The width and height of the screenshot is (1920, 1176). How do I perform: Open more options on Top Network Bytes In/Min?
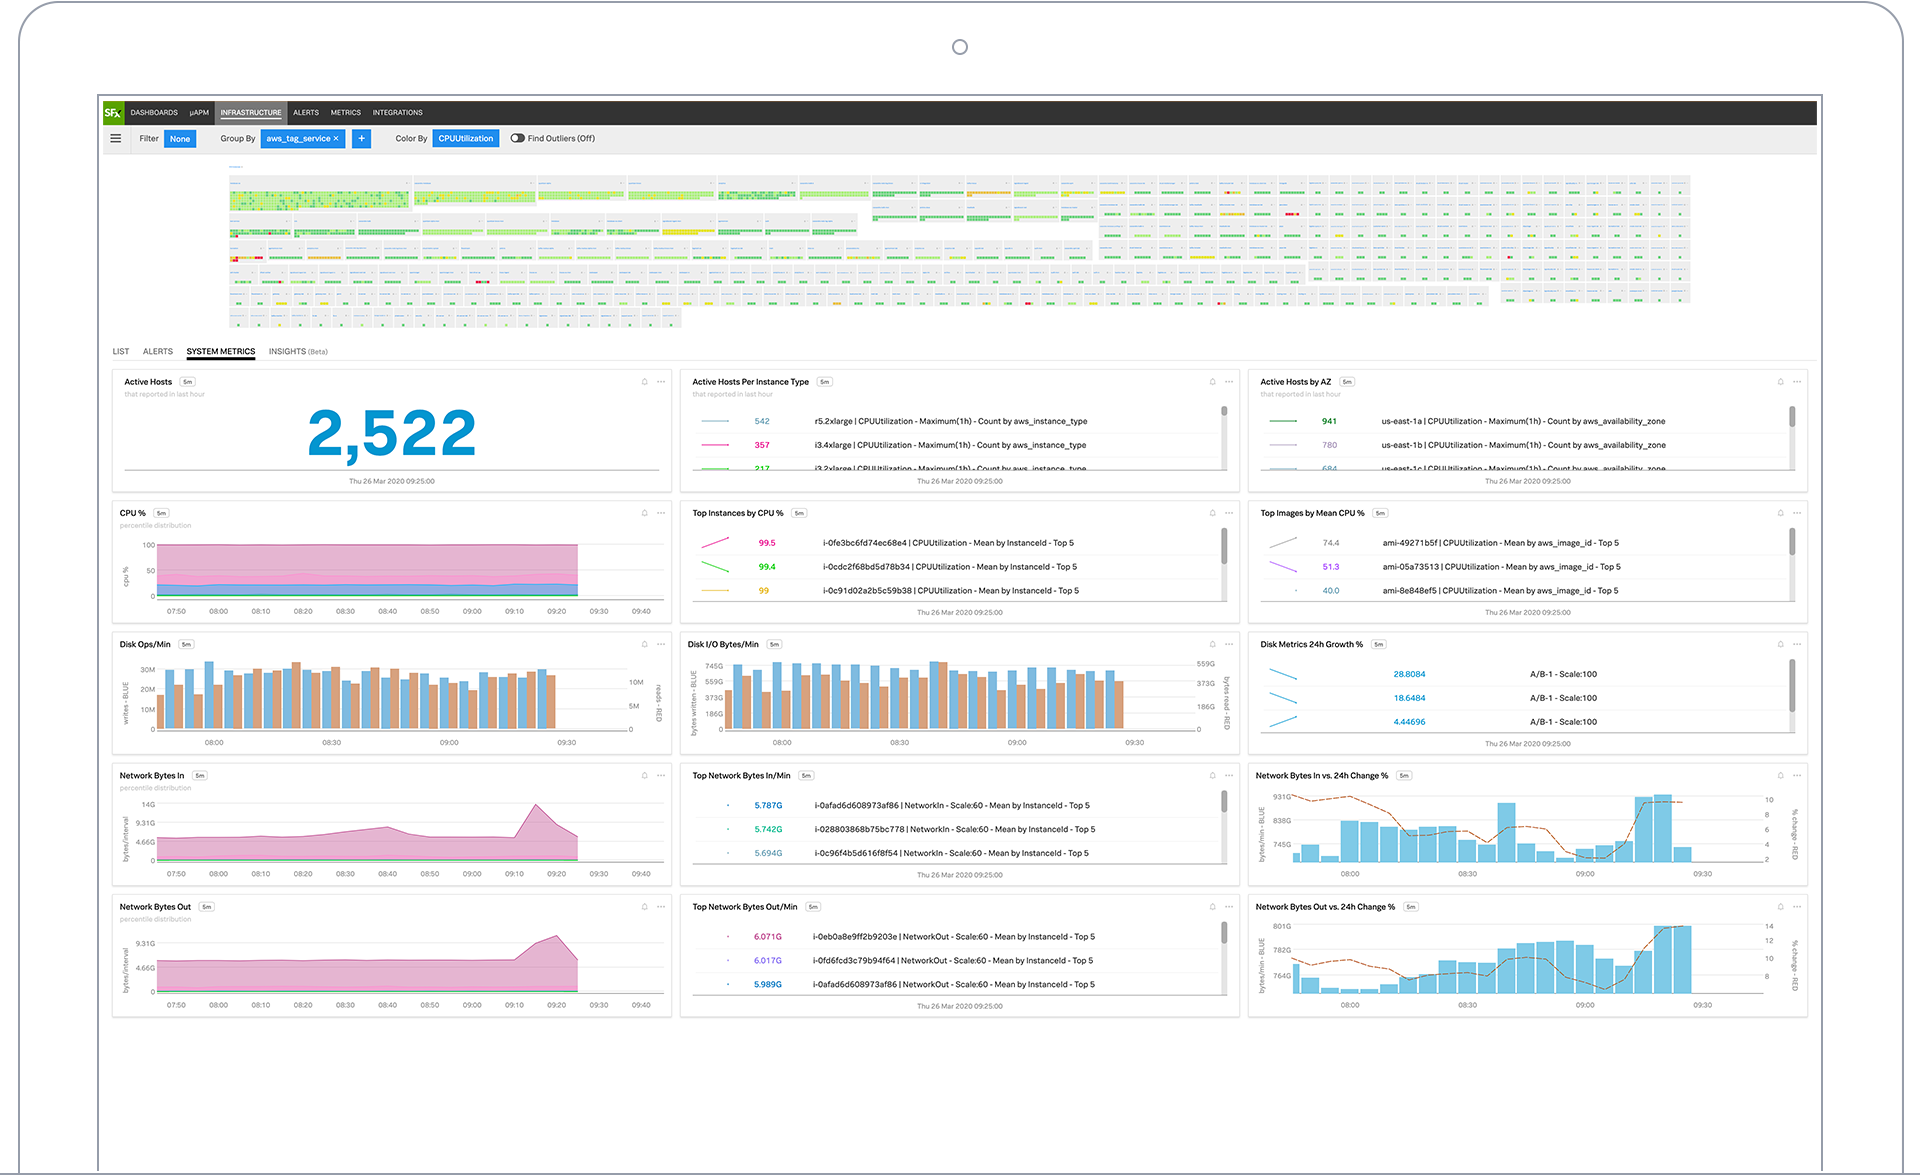click(1229, 776)
